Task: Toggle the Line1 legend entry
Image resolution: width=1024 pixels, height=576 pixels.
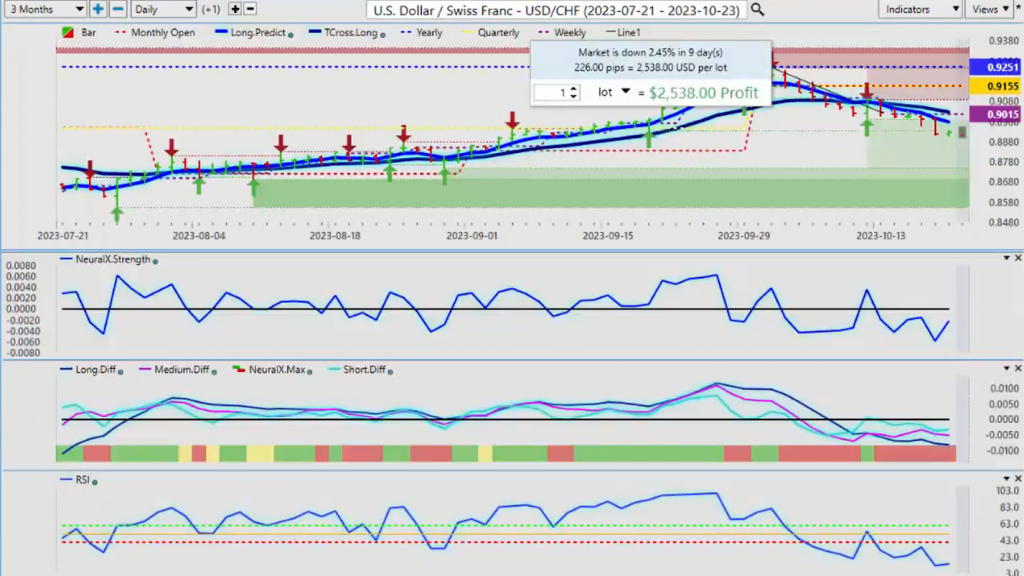Action: (623, 32)
